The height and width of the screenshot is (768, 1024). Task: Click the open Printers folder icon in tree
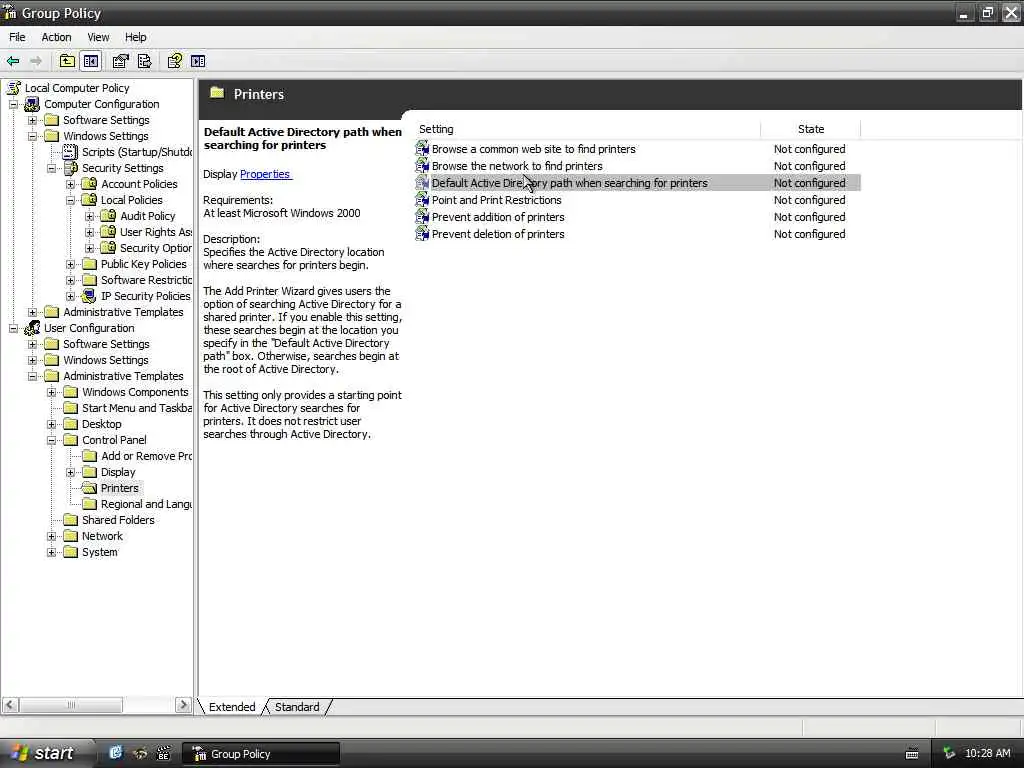tap(89, 488)
